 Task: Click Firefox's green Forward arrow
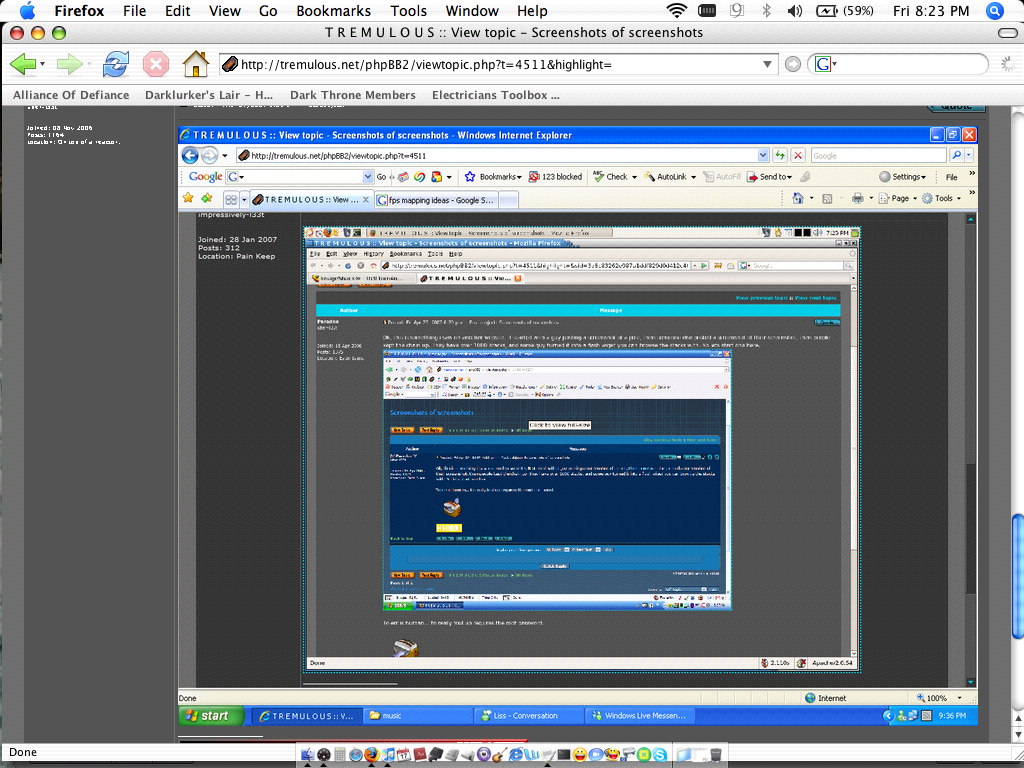68,64
